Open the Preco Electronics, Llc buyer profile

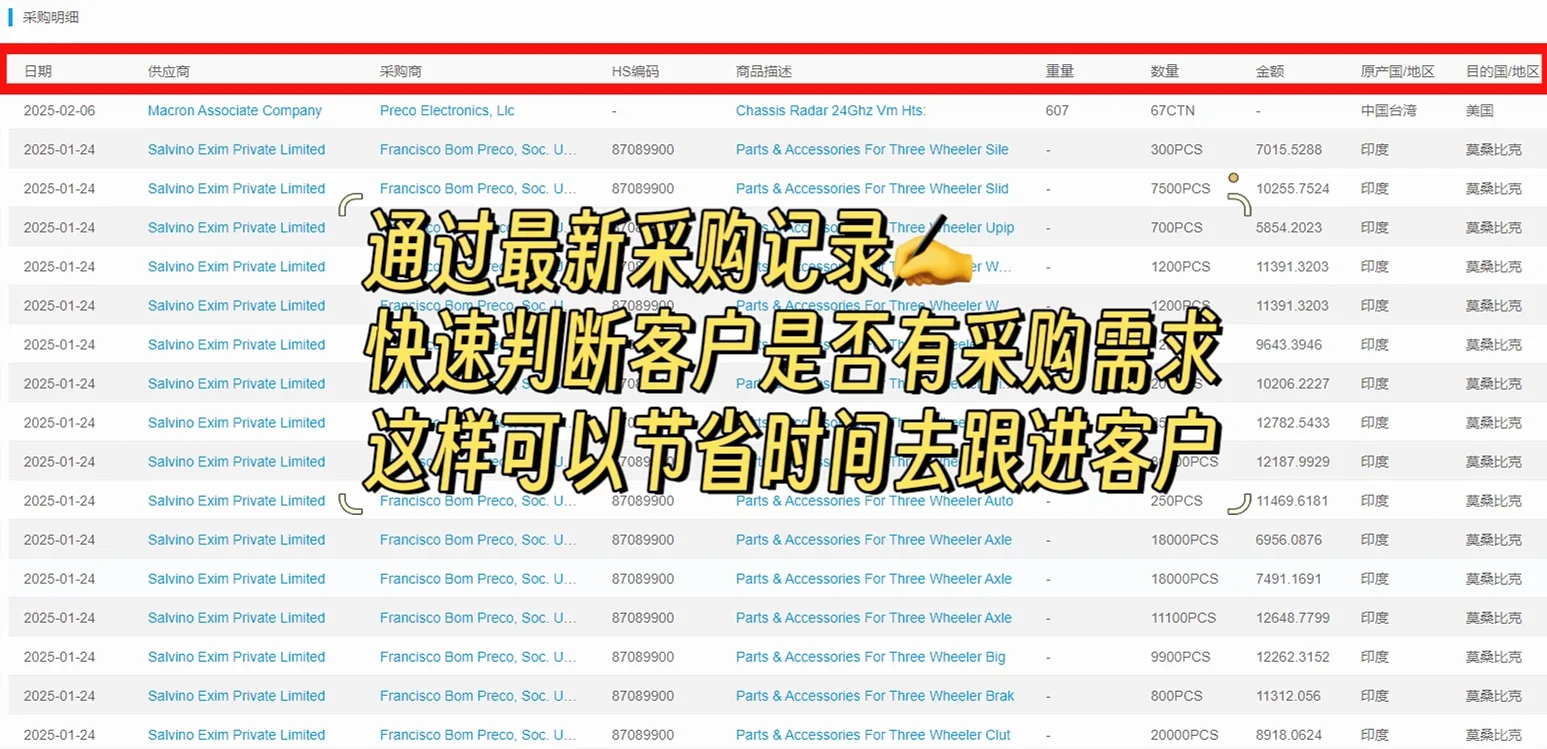click(447, 111)
